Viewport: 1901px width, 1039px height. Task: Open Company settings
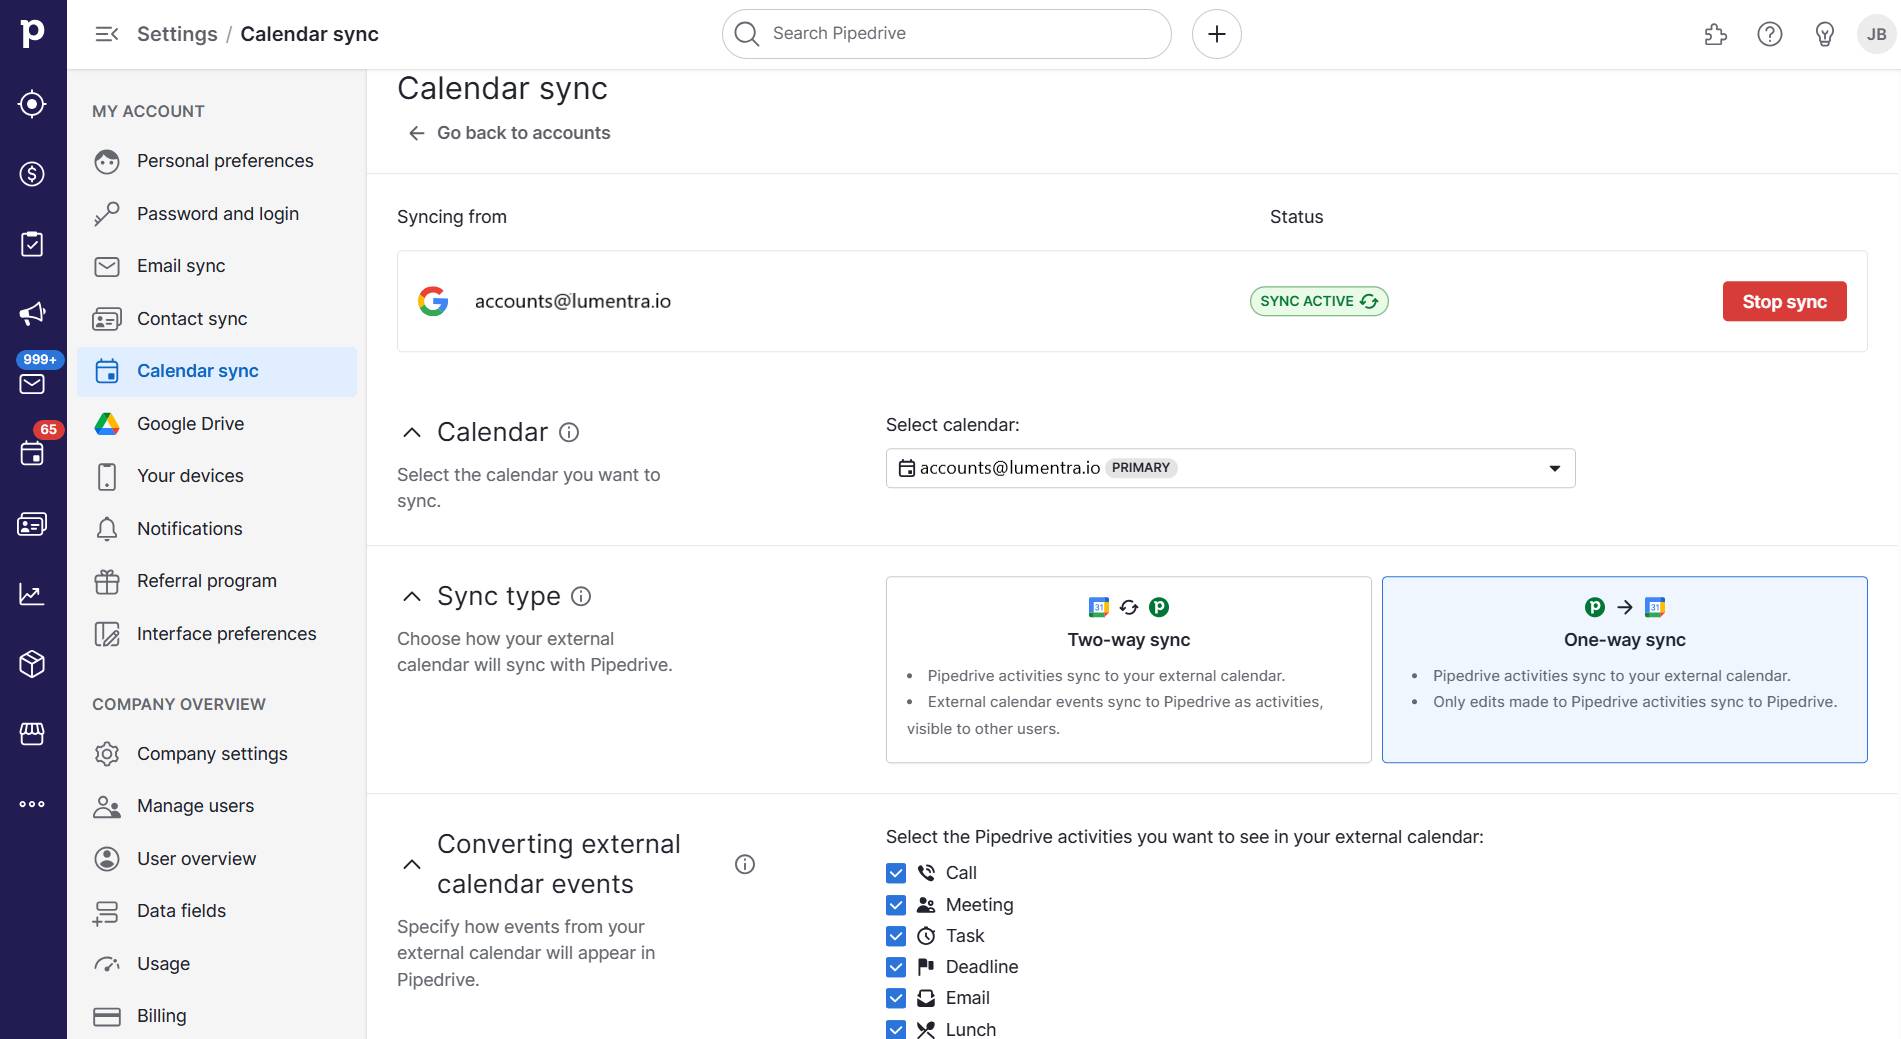(x=212, y=753)
